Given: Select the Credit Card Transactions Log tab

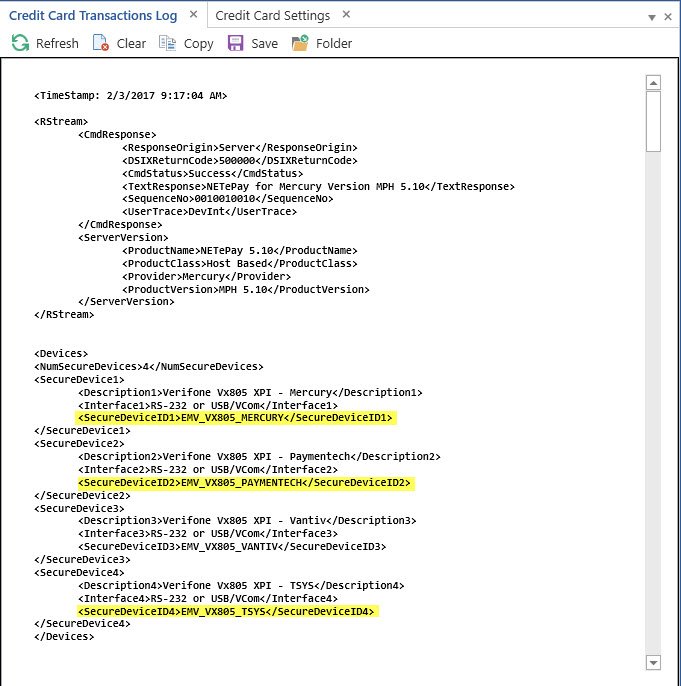Looking at the screenshot, I should tap(92, 15).
